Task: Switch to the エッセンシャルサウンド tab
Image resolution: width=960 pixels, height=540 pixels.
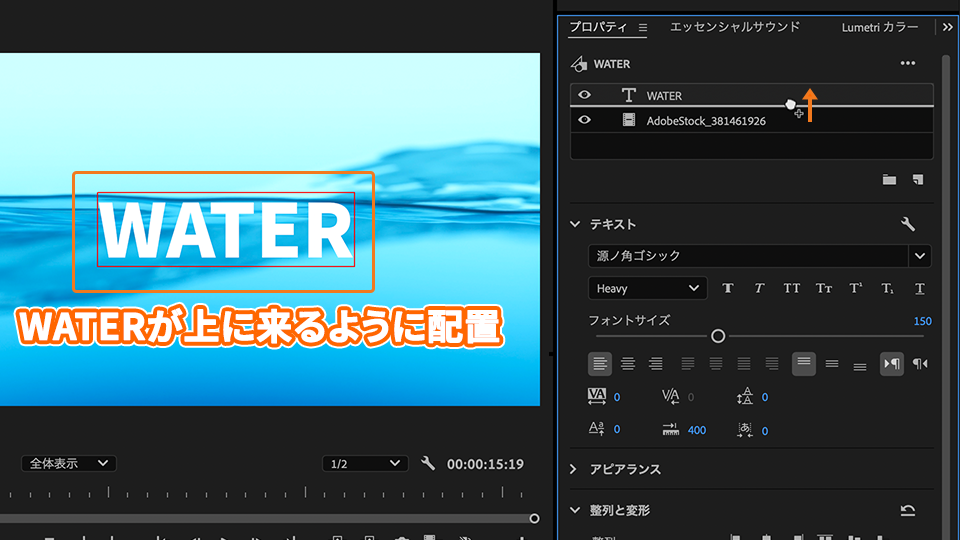Action: point(735,27)
